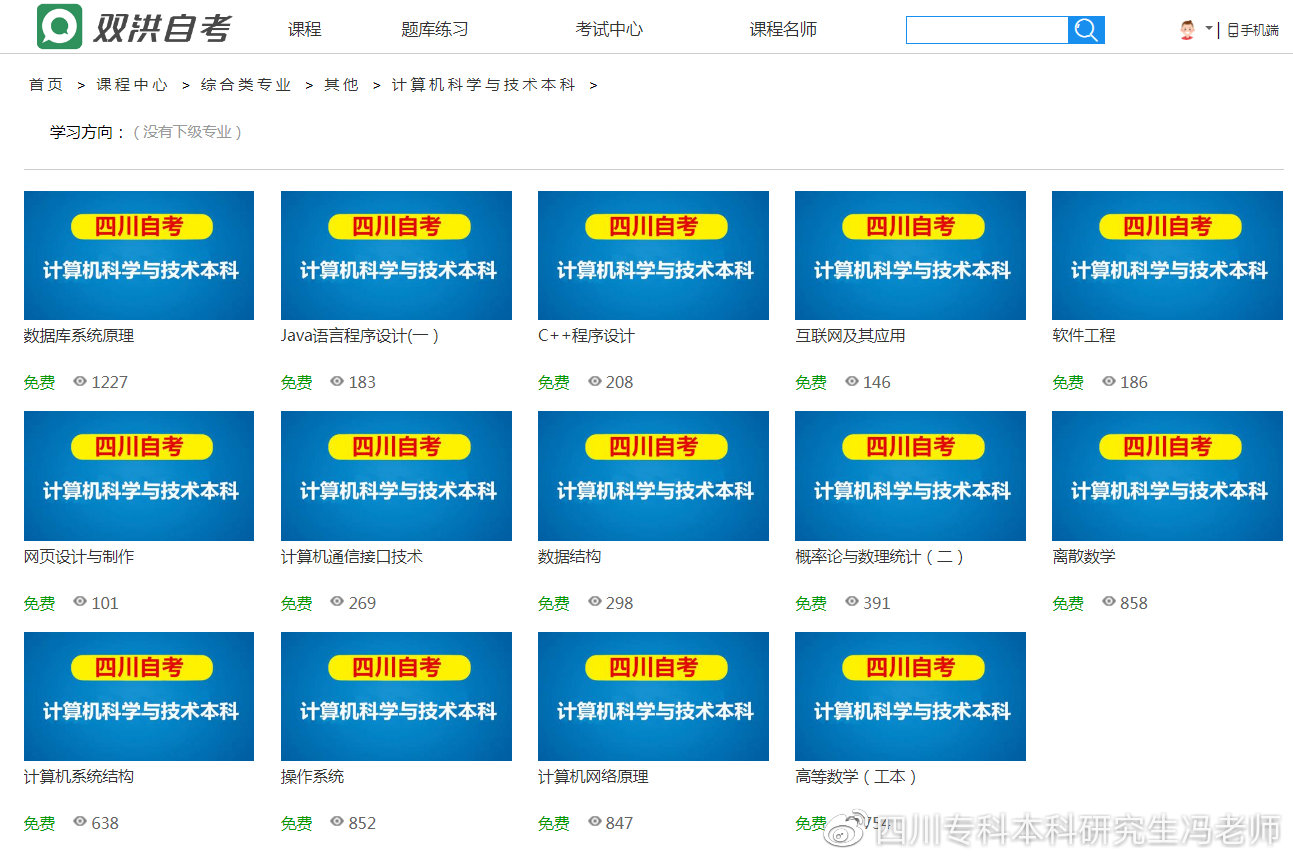Open 课程中心 from the breadcrumb
Viewport: 1293px width, 861px height.
point(132,85)
